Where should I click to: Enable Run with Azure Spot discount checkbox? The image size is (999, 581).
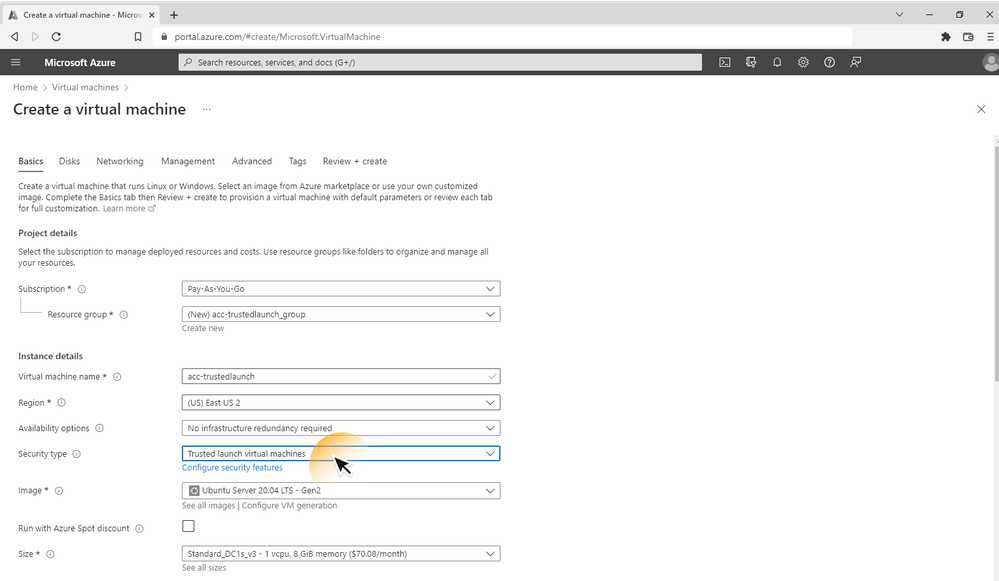pyautogui.click(x=189, y=526)
